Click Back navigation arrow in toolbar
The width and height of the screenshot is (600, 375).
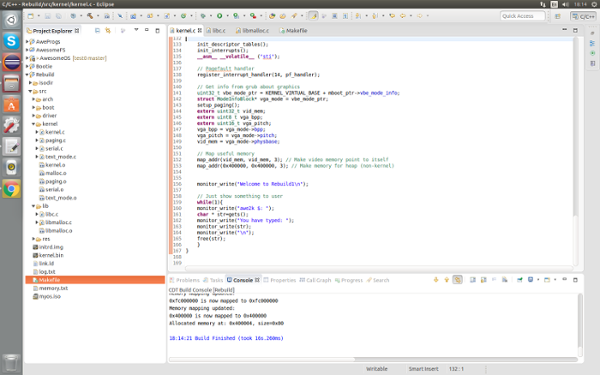(403, 16)
